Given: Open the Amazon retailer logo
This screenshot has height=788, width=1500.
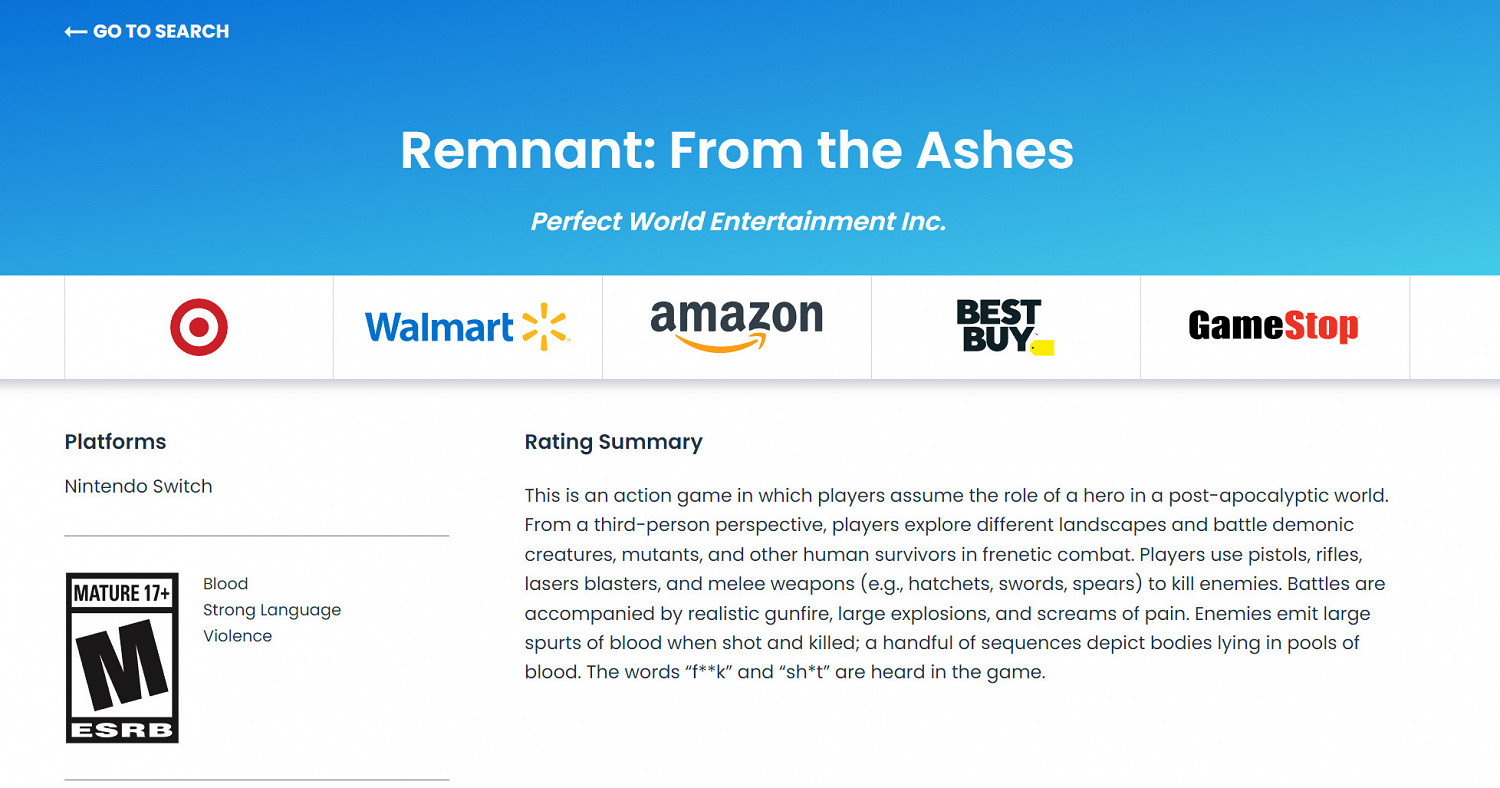Looking at the screenshot, I should (736, 326).
